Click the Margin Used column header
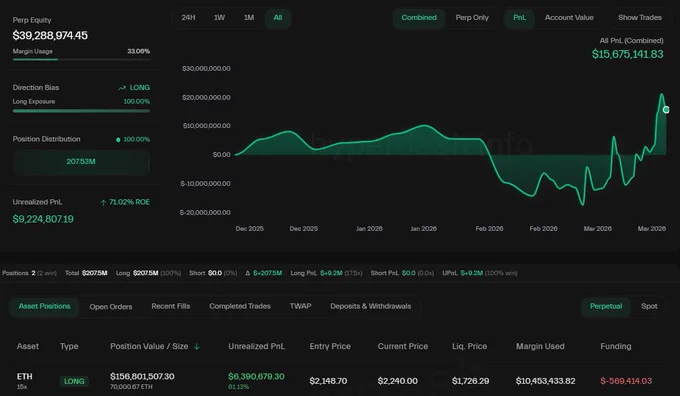The height and width of the screenshot is (396, 680). coord(540,347)
